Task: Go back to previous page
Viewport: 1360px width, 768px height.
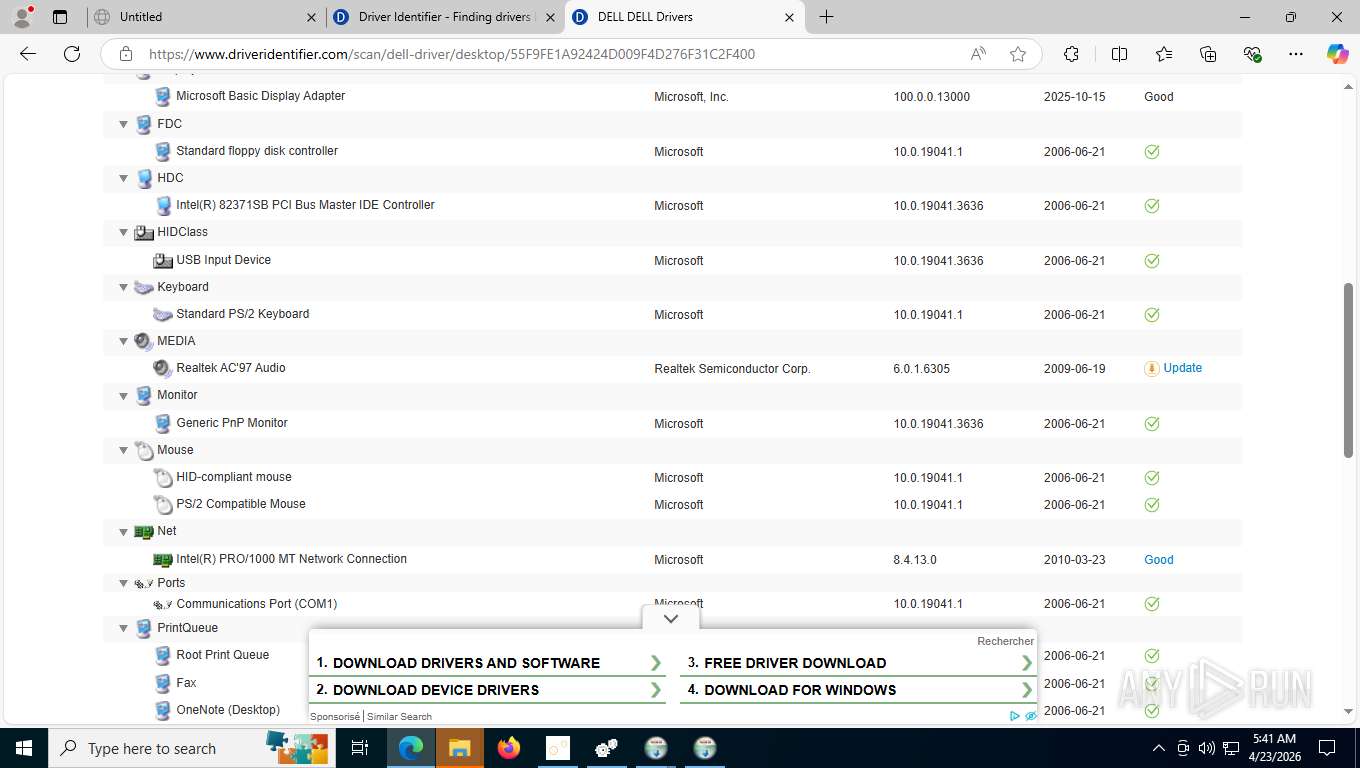Action: click(27, 54)
